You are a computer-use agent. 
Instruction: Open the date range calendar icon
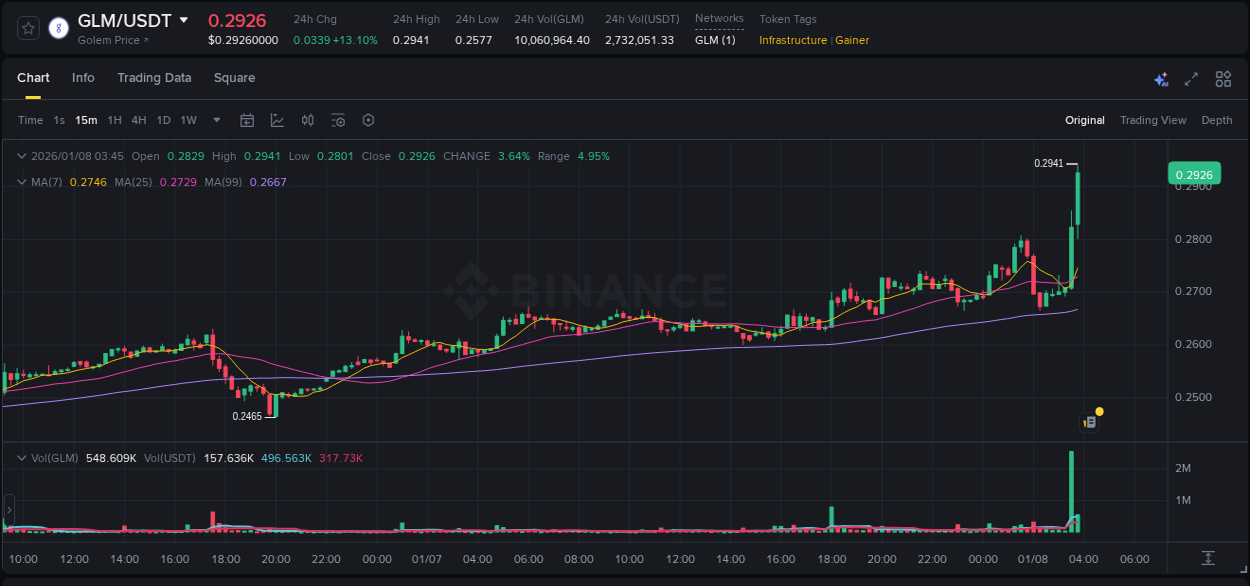247,120
